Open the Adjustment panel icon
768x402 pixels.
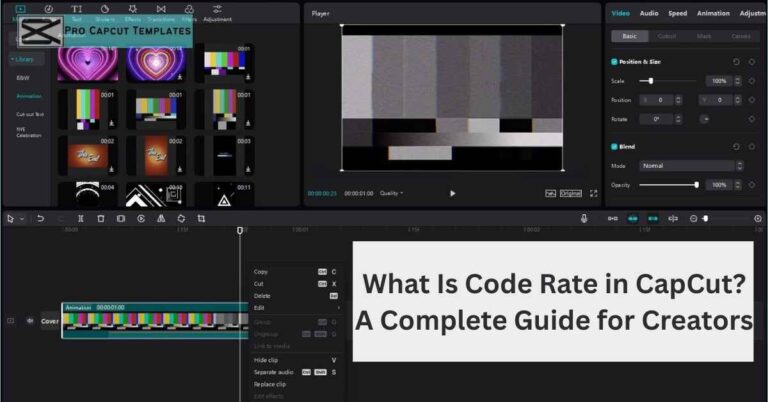(217, 9)
